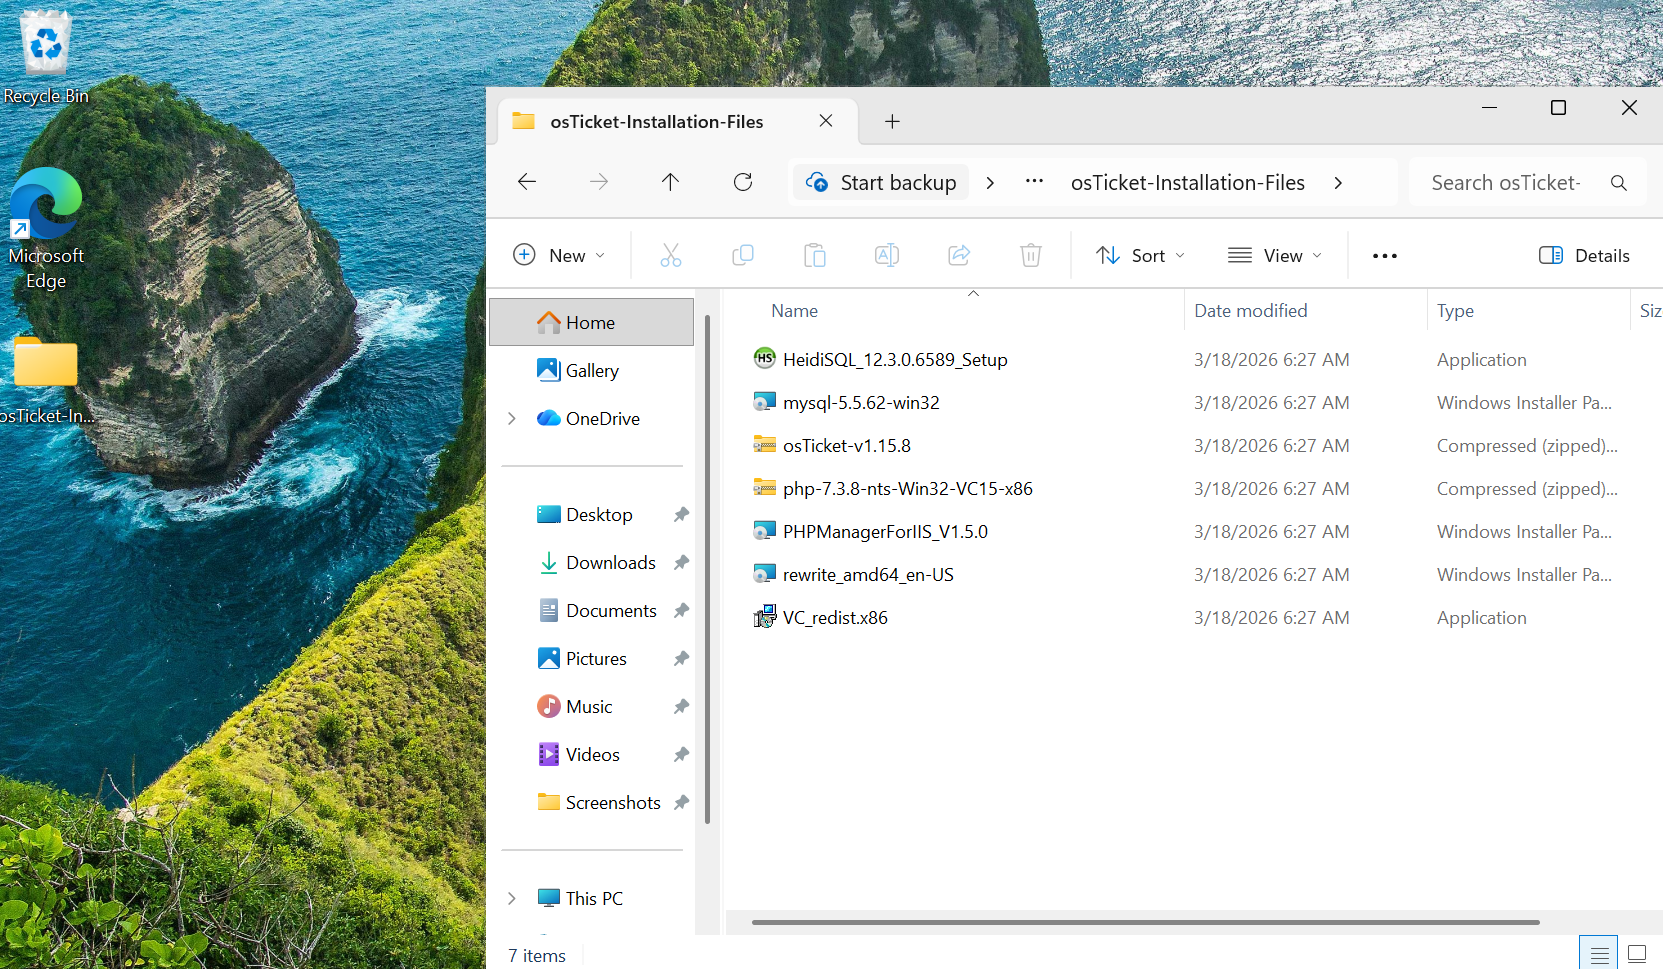
Task: Go back using the Back arrow
Action: pos(527,182)
